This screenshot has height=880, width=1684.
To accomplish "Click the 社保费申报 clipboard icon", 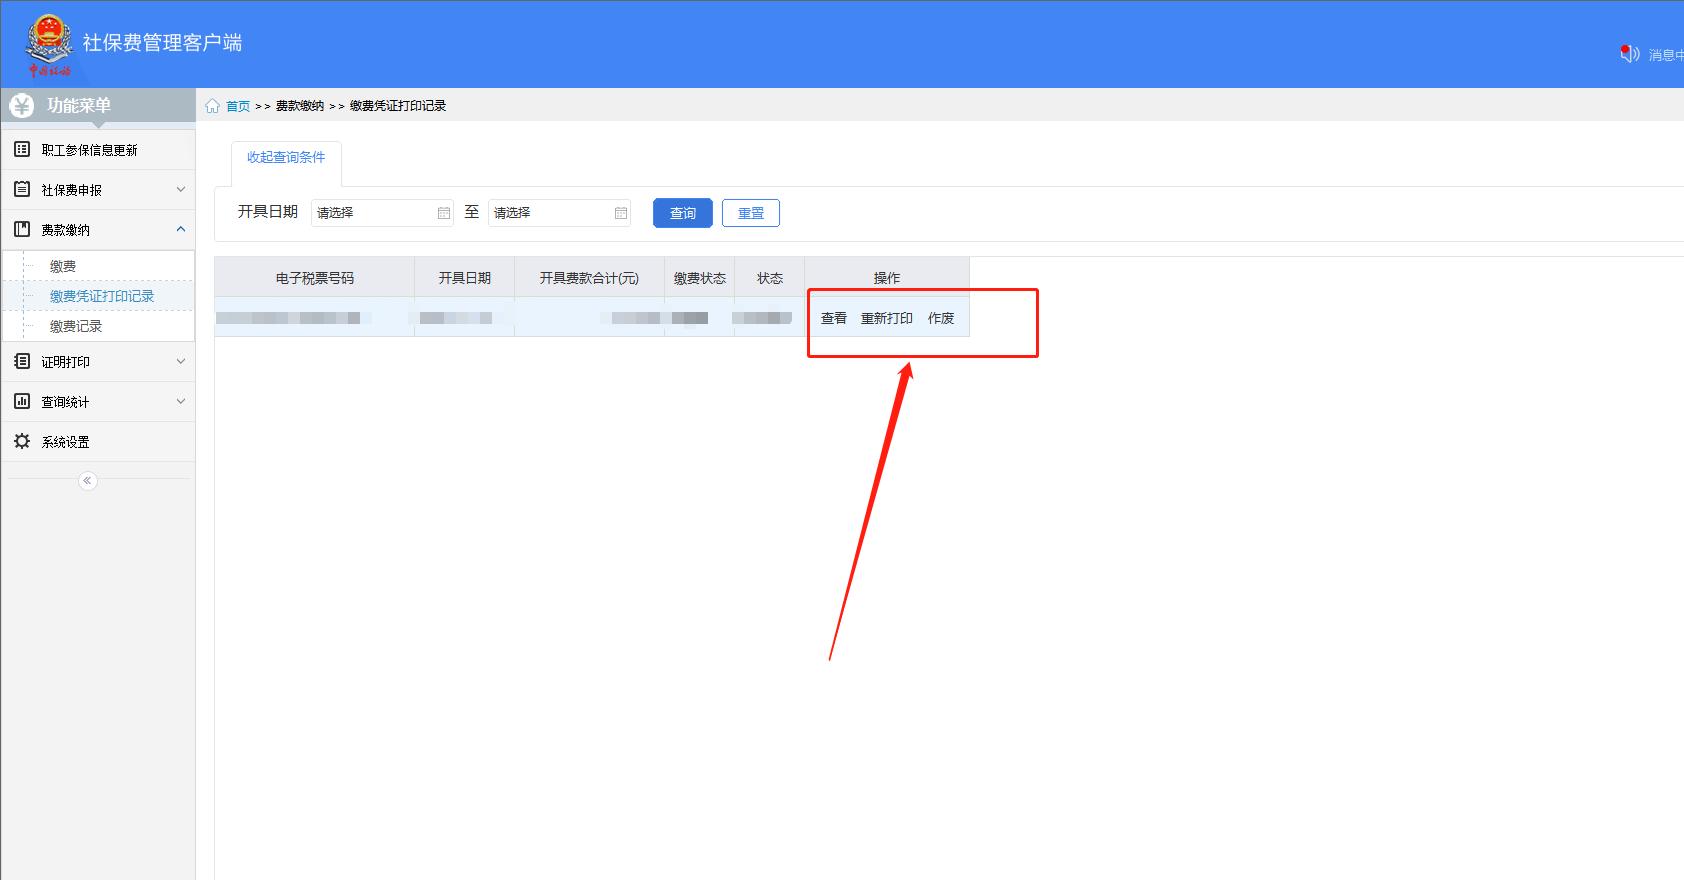I will click(22, 189).
